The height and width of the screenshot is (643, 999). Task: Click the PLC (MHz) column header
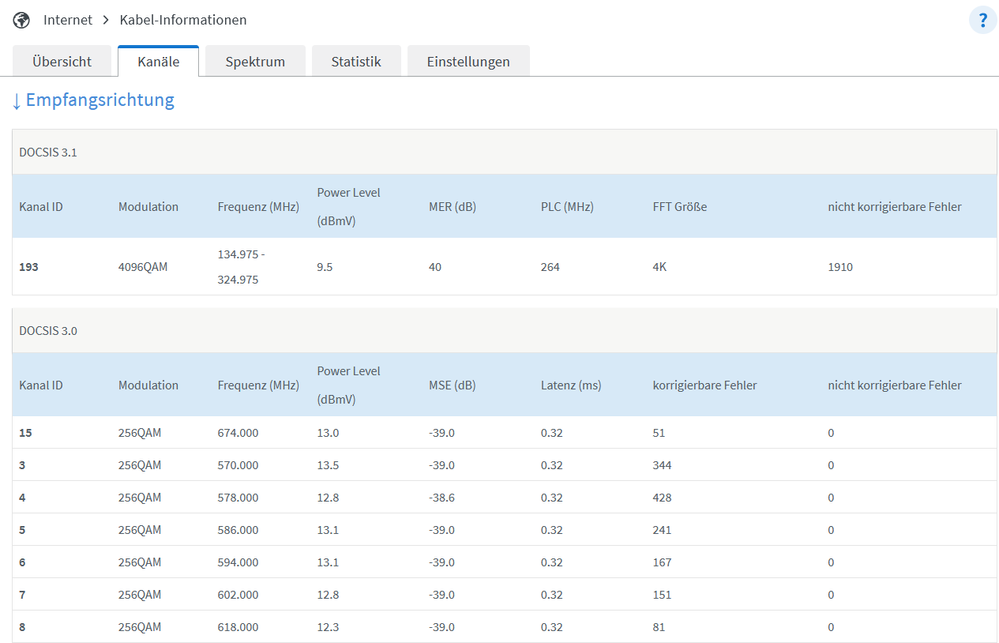coord(567,207)
